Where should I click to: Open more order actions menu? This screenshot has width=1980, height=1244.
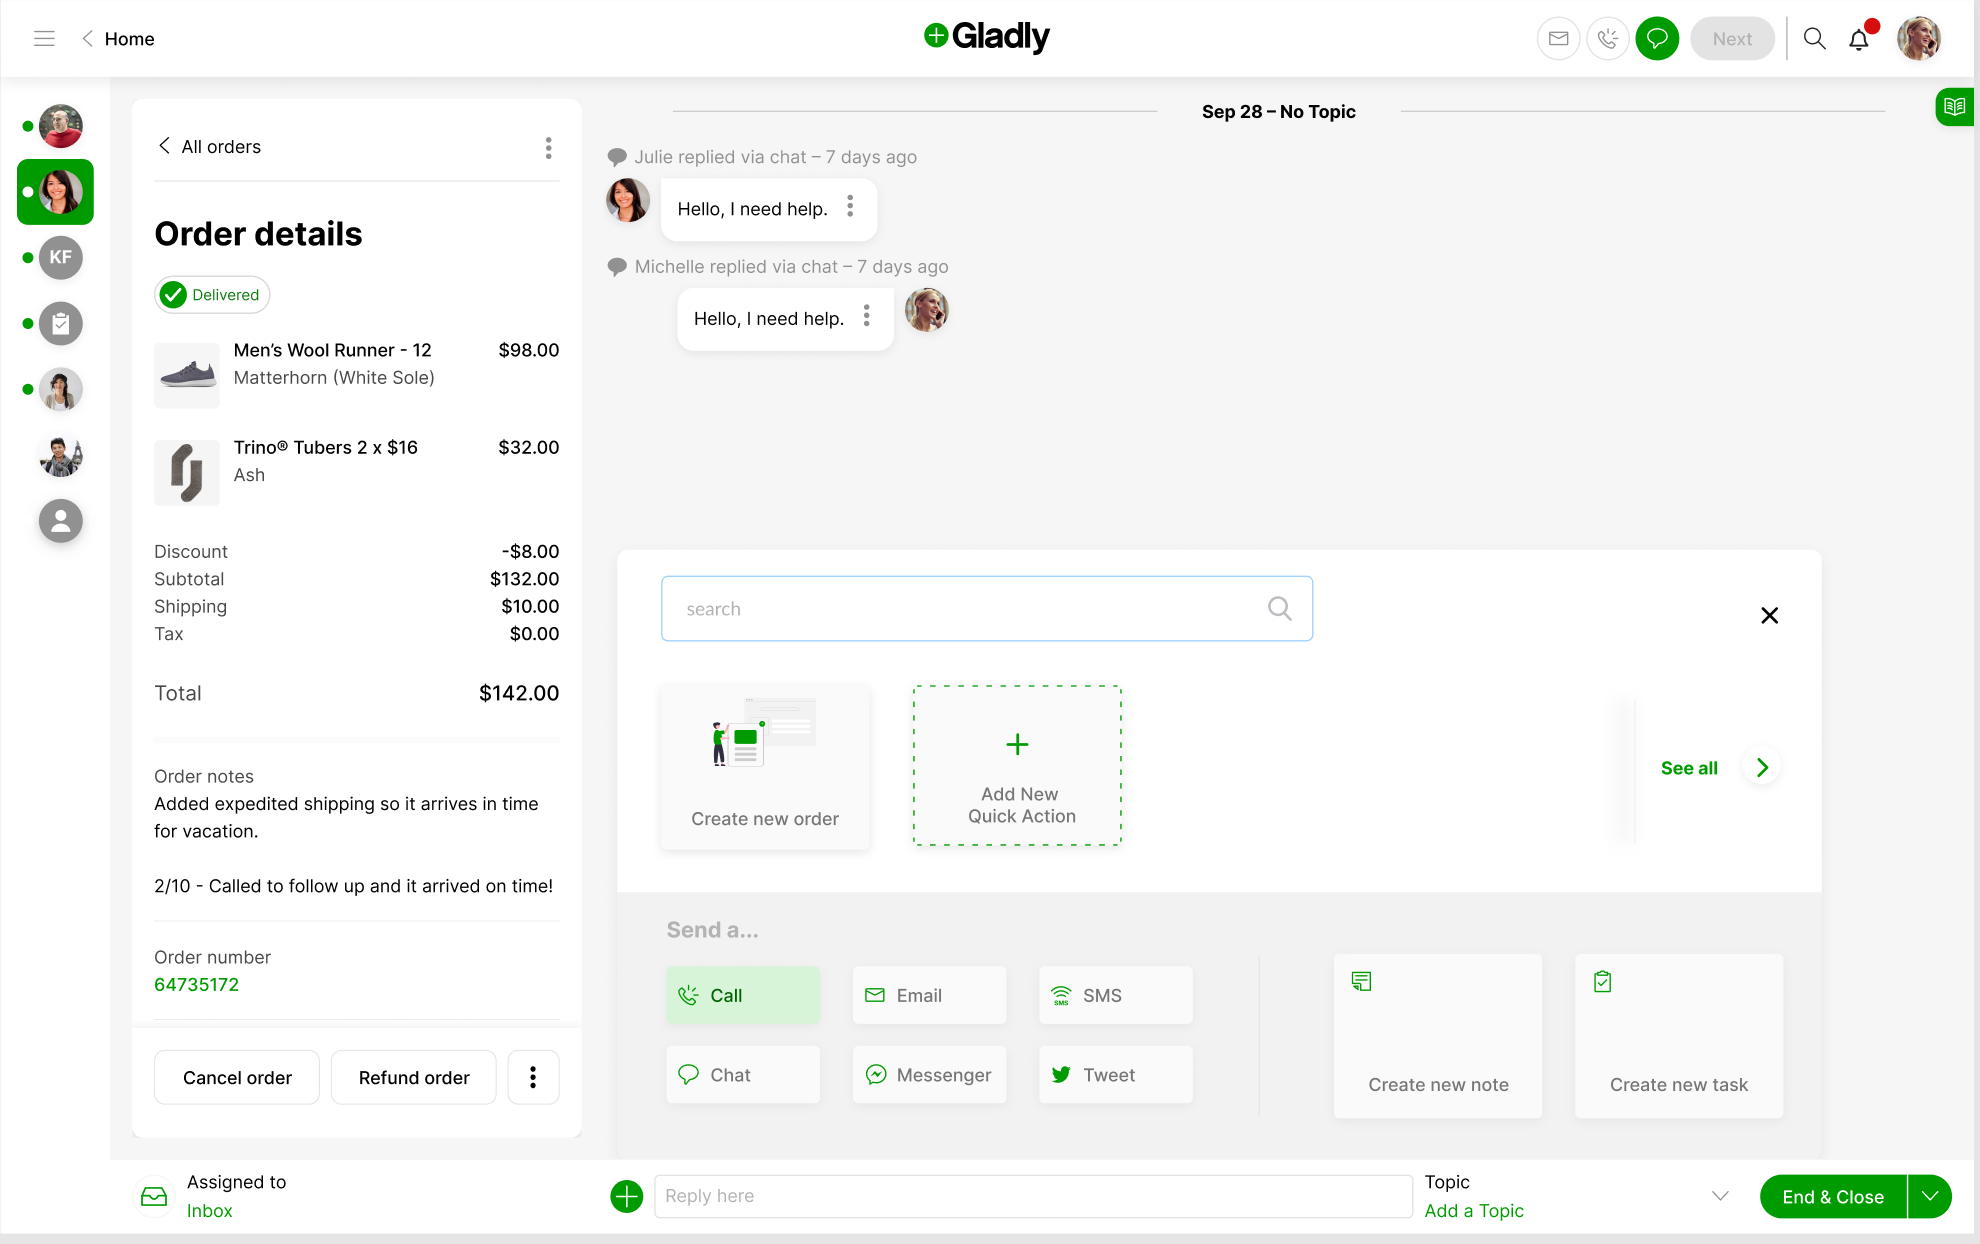(x=533, y=1078)
